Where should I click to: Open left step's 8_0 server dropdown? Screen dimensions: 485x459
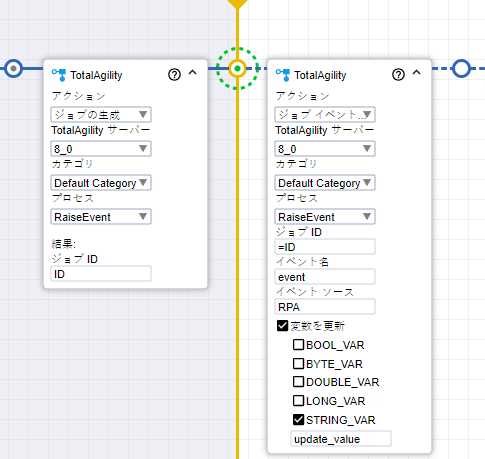pyautogui.click(x=101, y=149)
